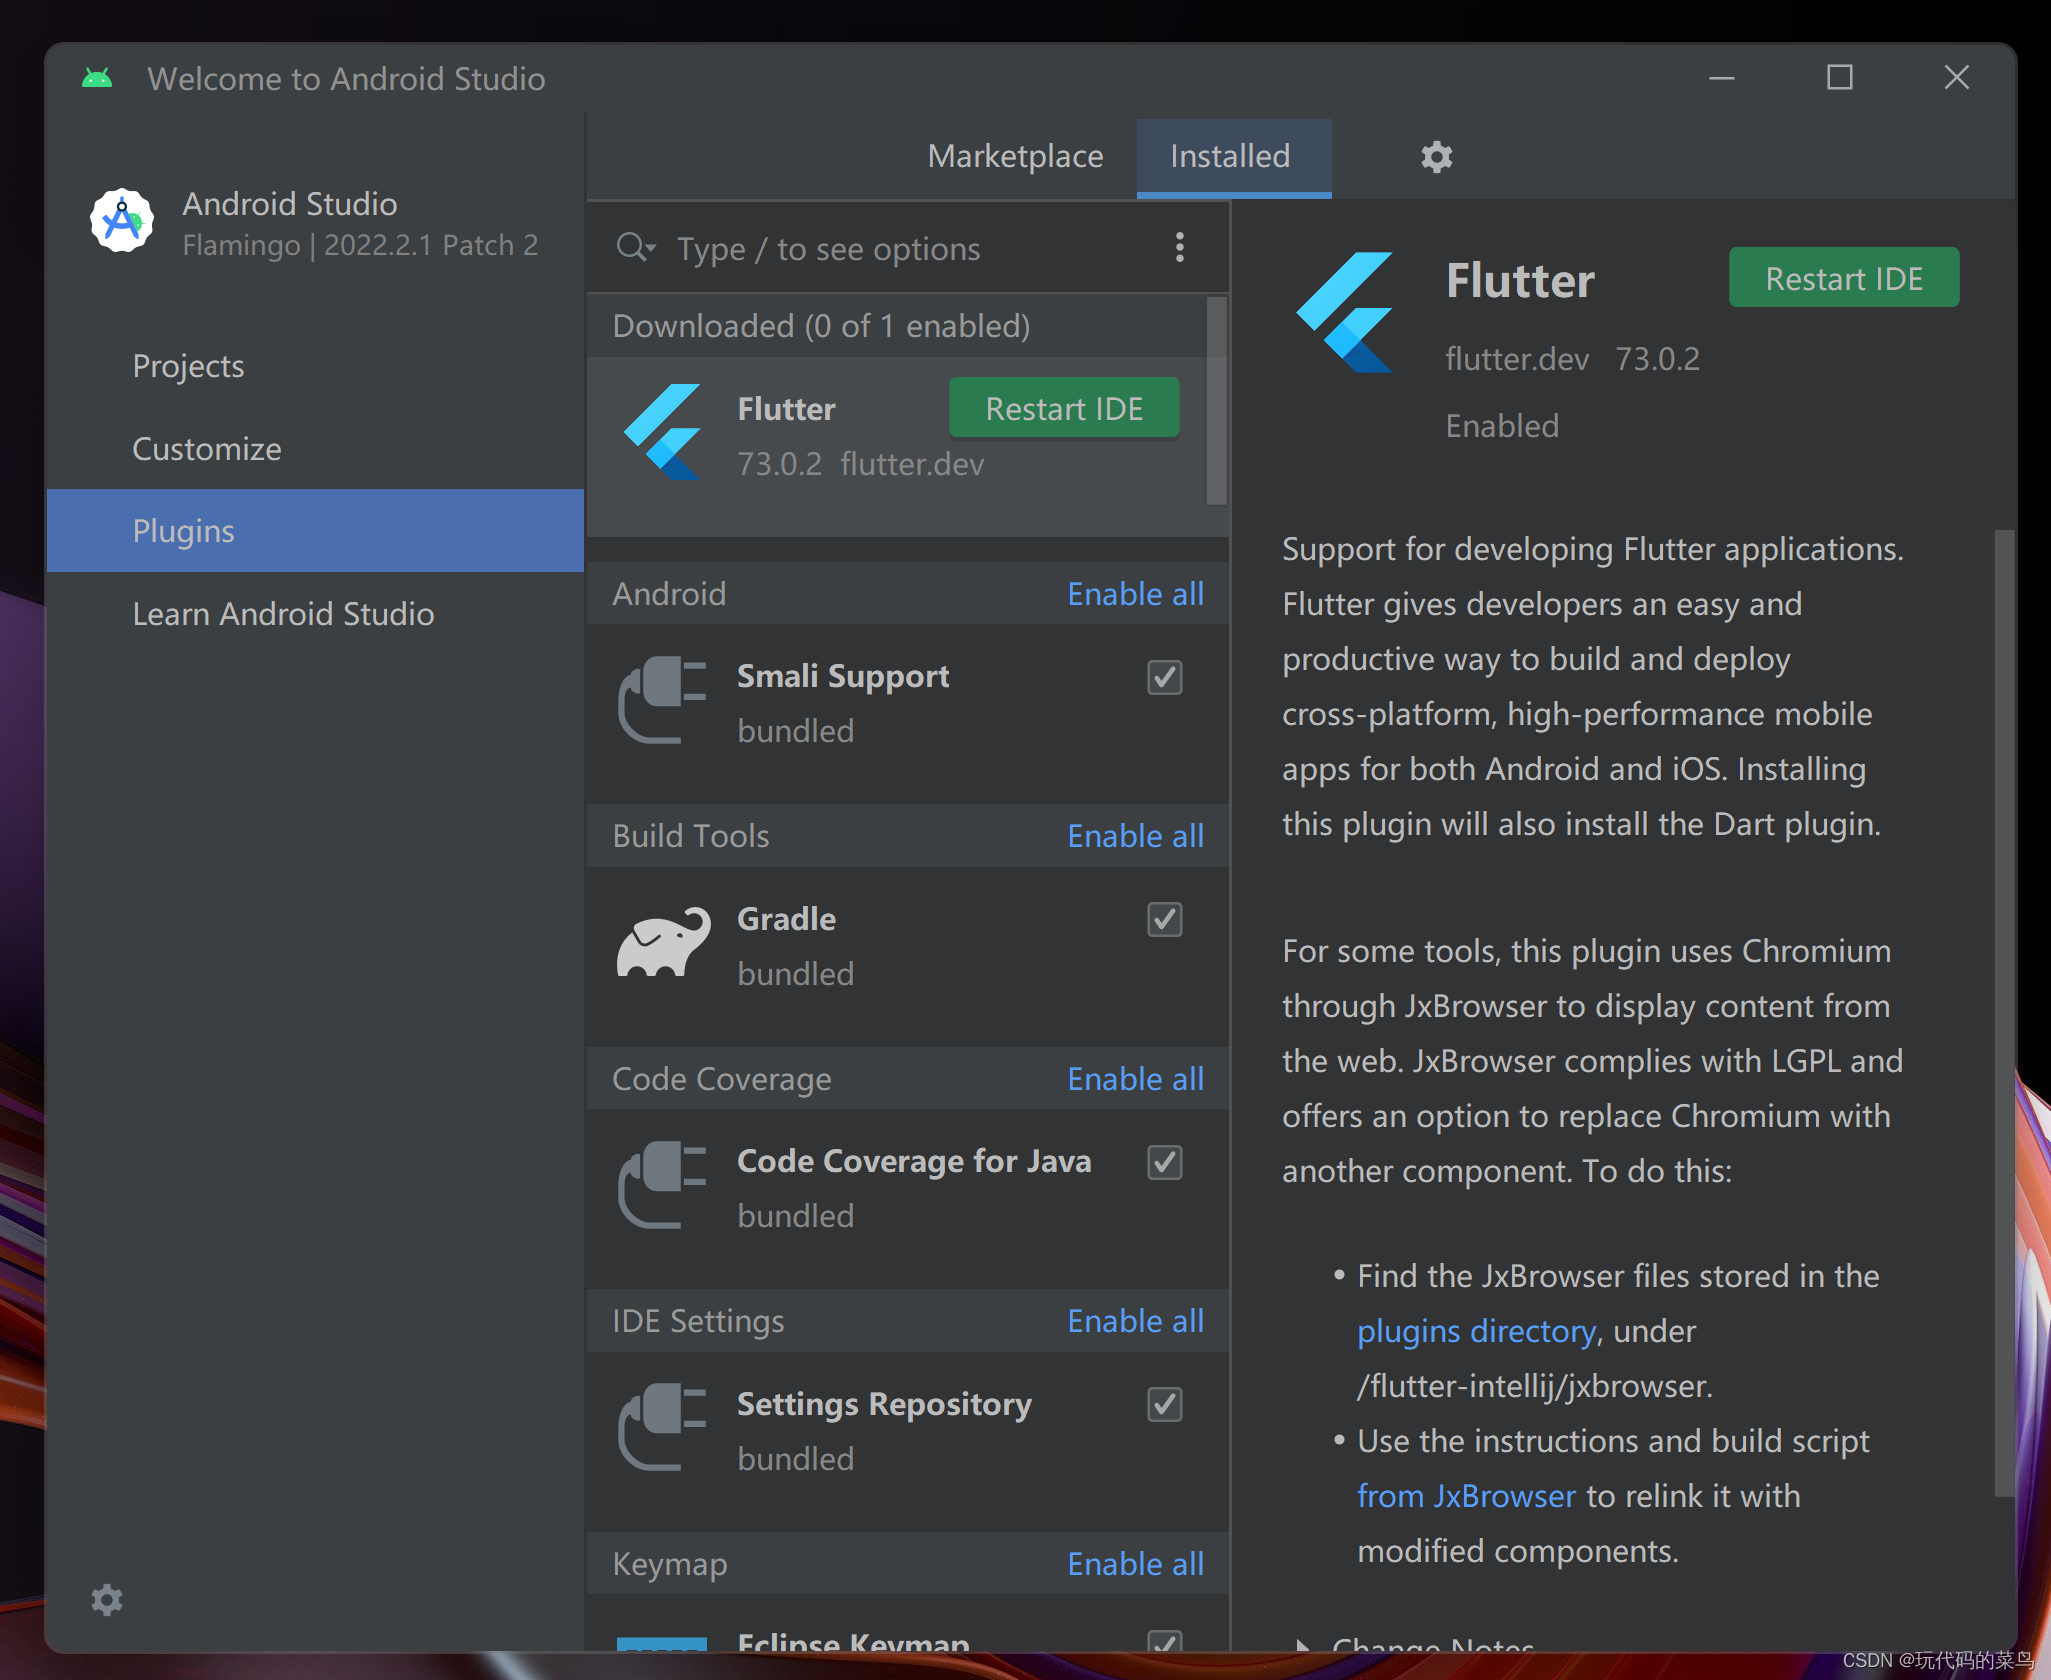Click the plugins settings gear icon near tabs
This screenshot has height=1680, width=2051.
coord(1436,157)
